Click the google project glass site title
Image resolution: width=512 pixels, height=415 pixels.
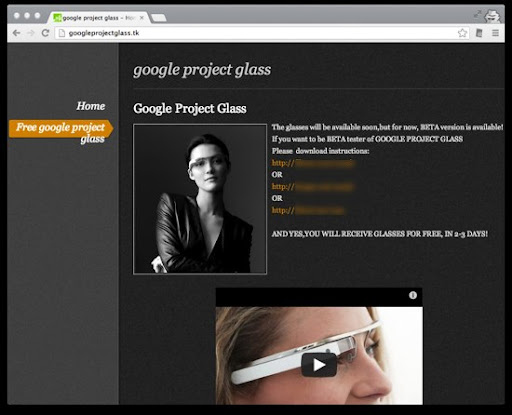[202, 70]
